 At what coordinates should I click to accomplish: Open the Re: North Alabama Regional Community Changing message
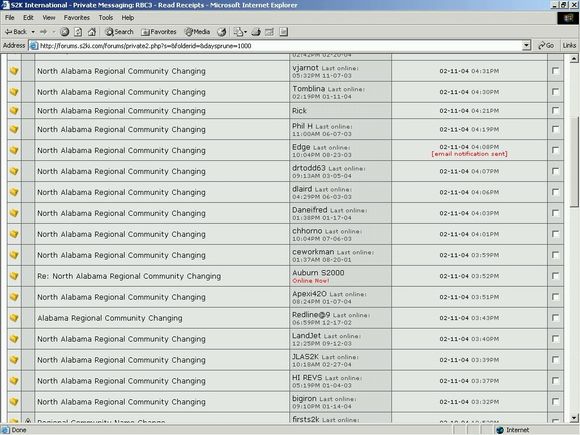pyautogui.click(x=129, y=276)
